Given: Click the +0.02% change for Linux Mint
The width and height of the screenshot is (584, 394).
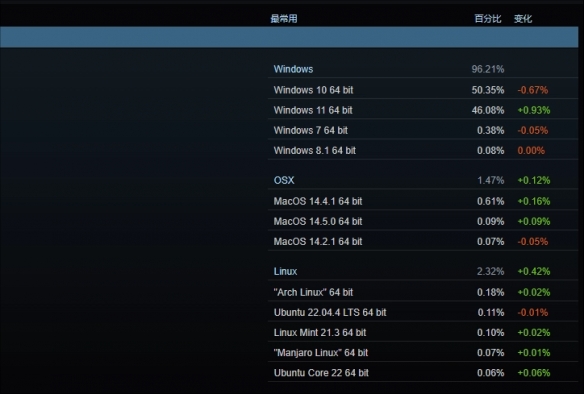Looking at the screenshot, I should [x=534, y=332].
